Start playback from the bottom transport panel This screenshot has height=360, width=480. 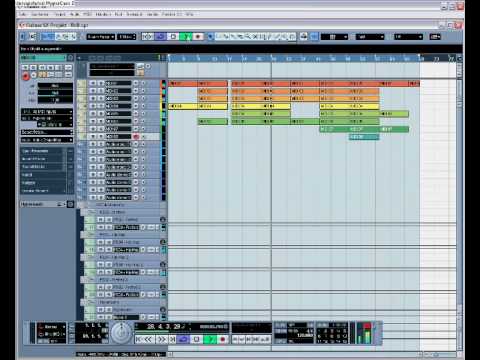point(210,339)
